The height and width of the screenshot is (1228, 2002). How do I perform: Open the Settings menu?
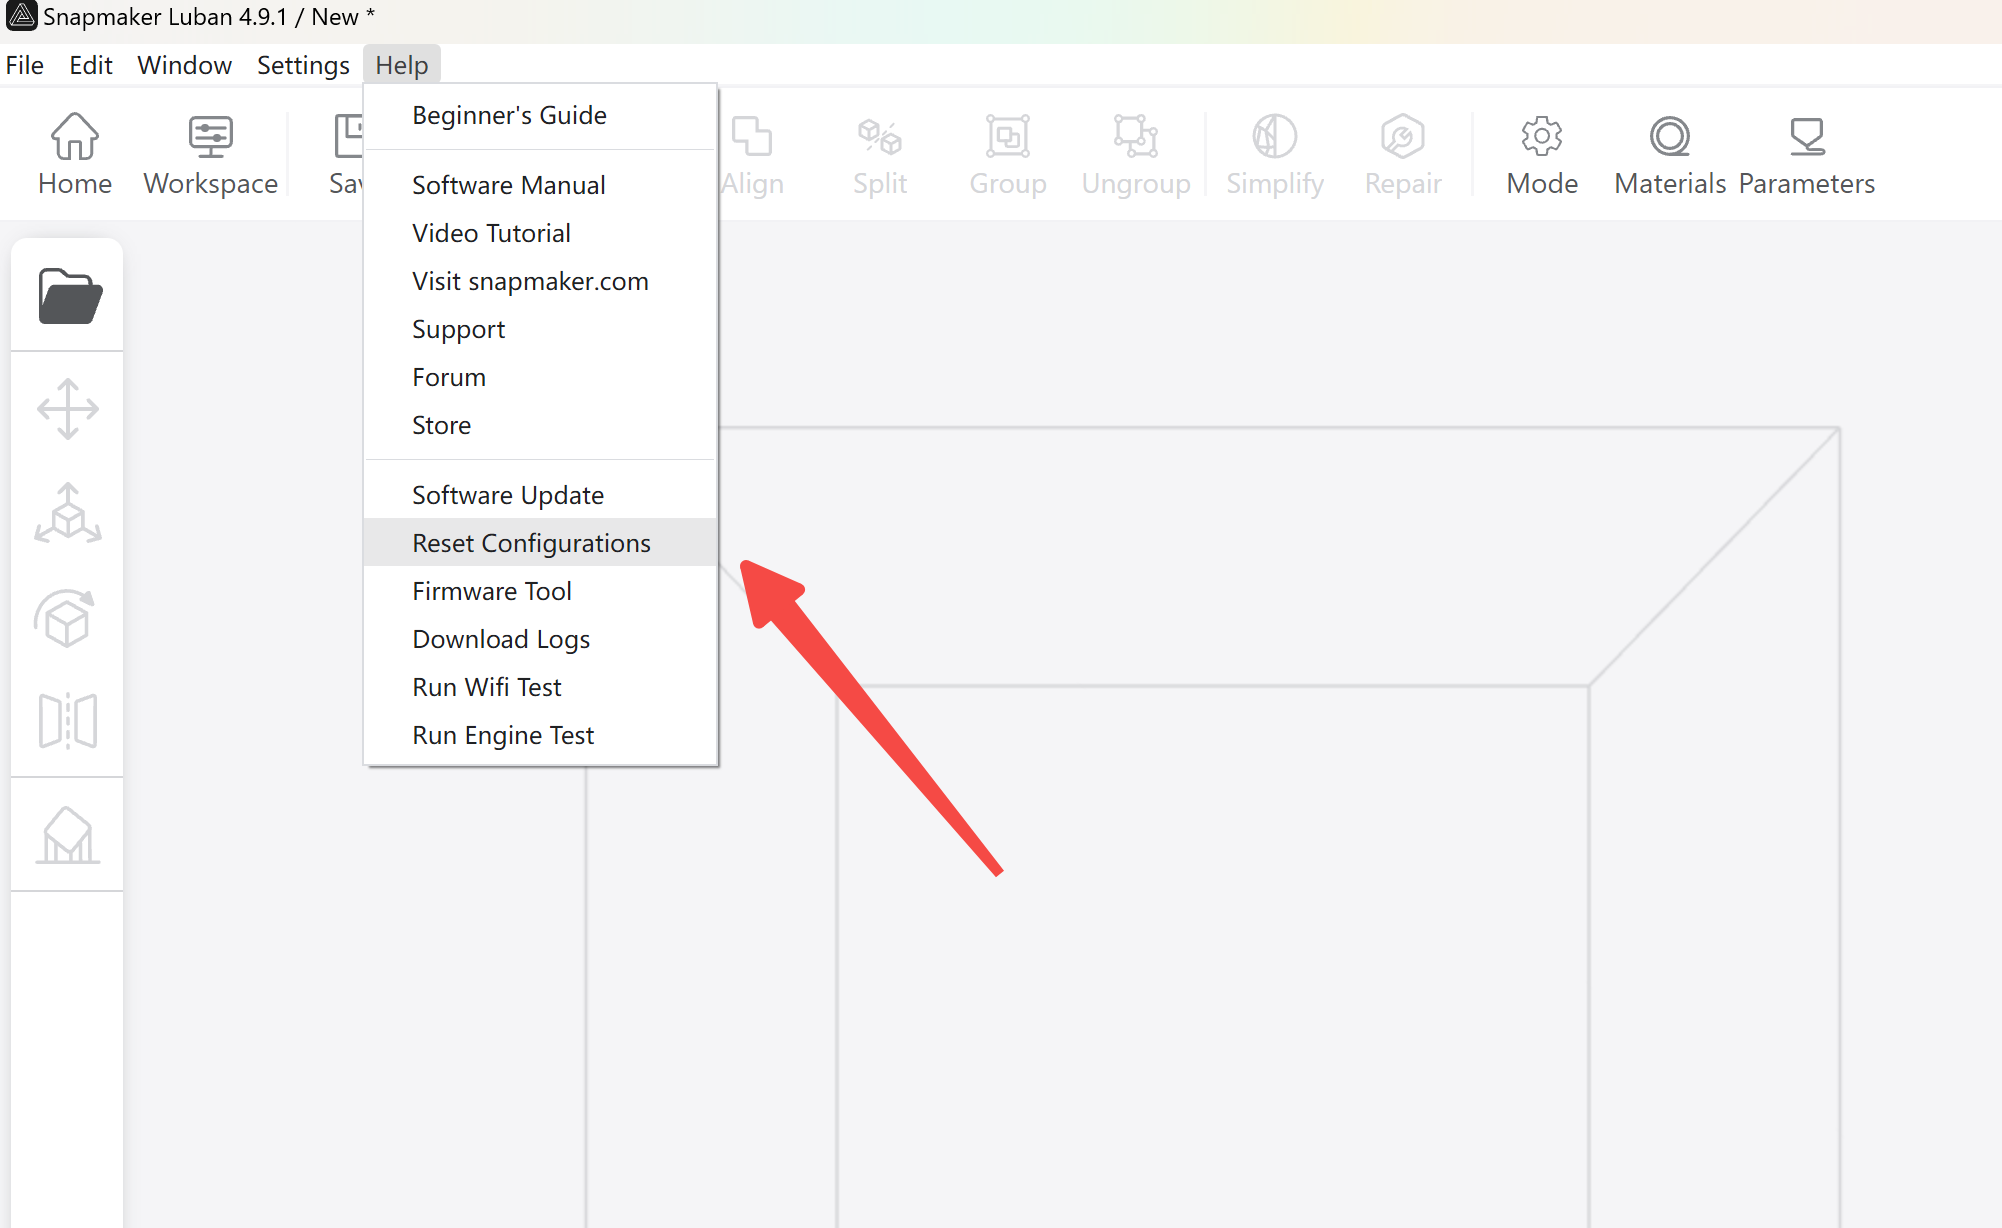303,65
